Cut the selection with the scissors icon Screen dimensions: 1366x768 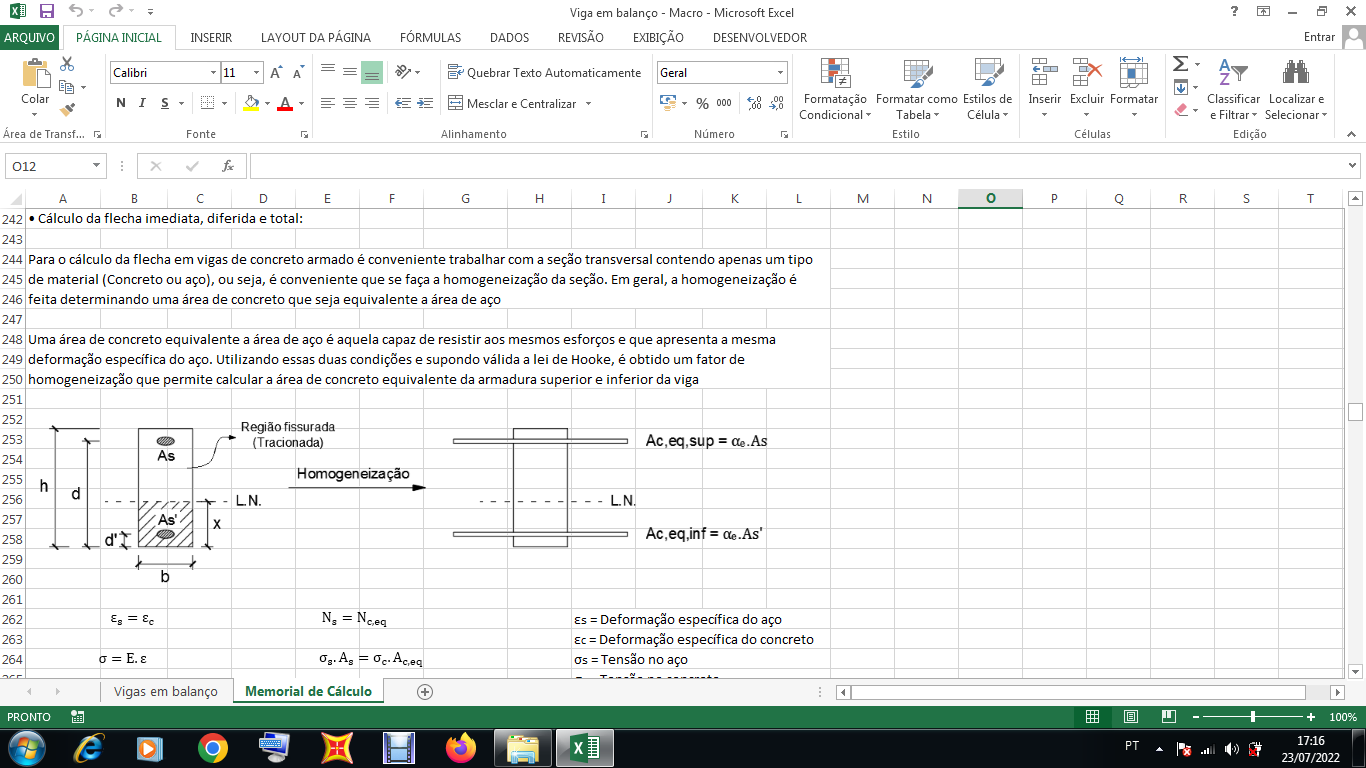pyautogui.click(x=67, y=64)
